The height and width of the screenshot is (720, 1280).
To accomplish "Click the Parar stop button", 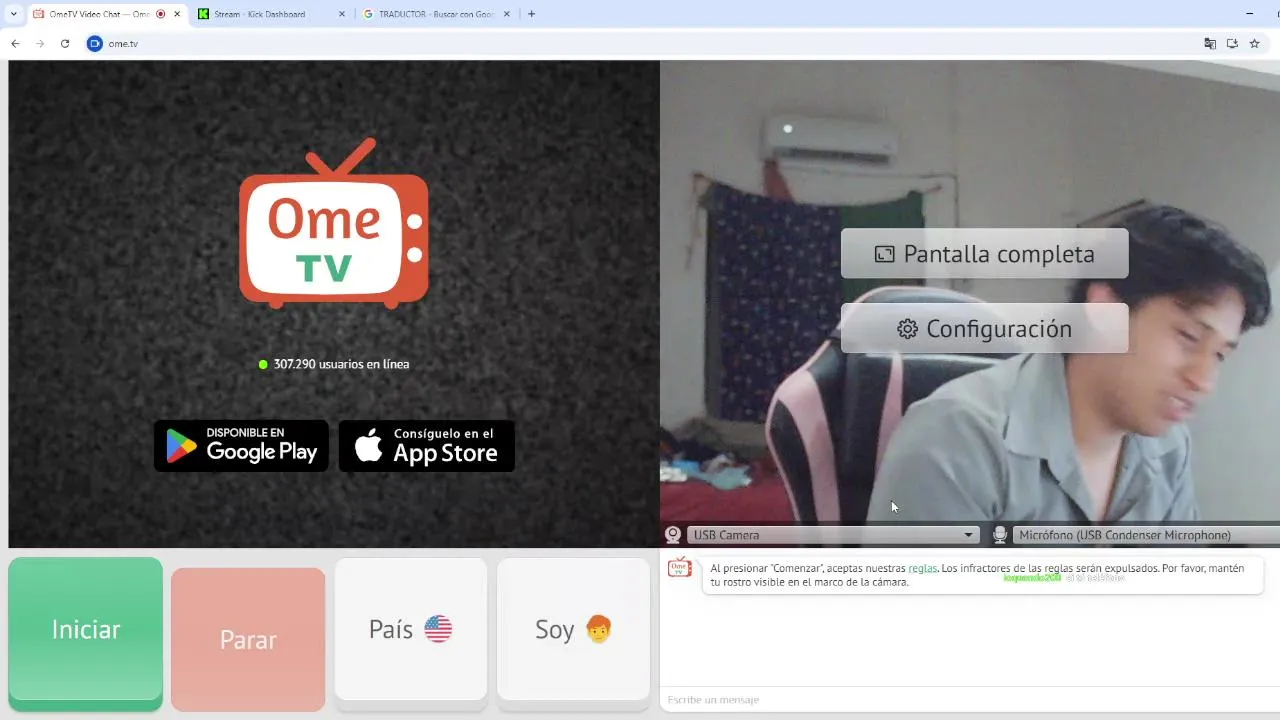I will coord(248,639).
